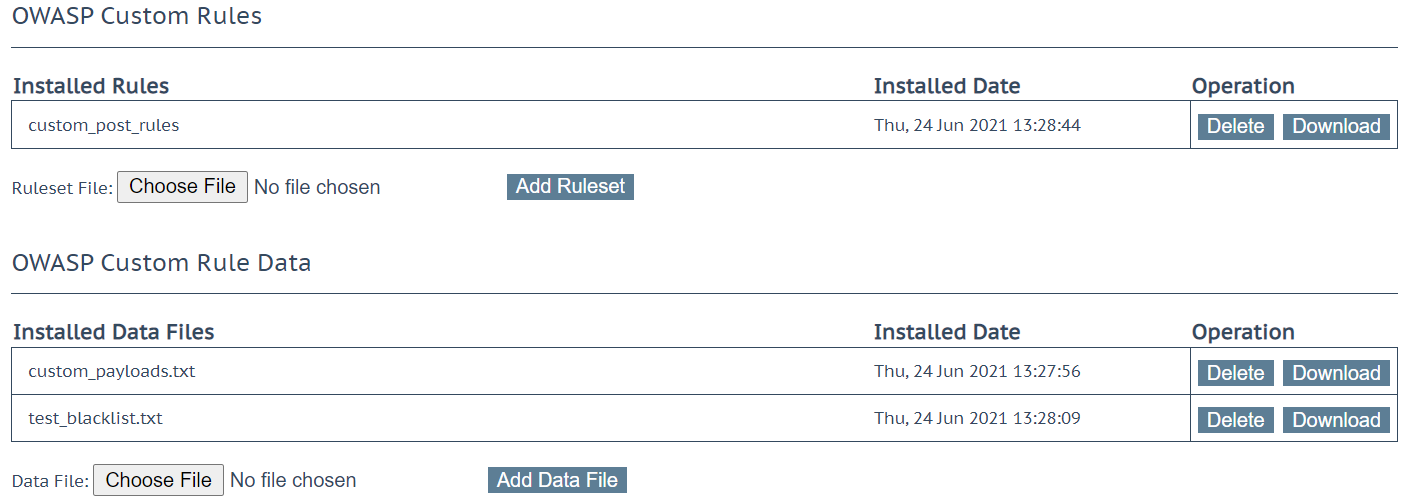This screenshot has width=1408, height=503.
Task: Click the Installed Rules column header
Action: pyautogui.click(x=91, y=86)
